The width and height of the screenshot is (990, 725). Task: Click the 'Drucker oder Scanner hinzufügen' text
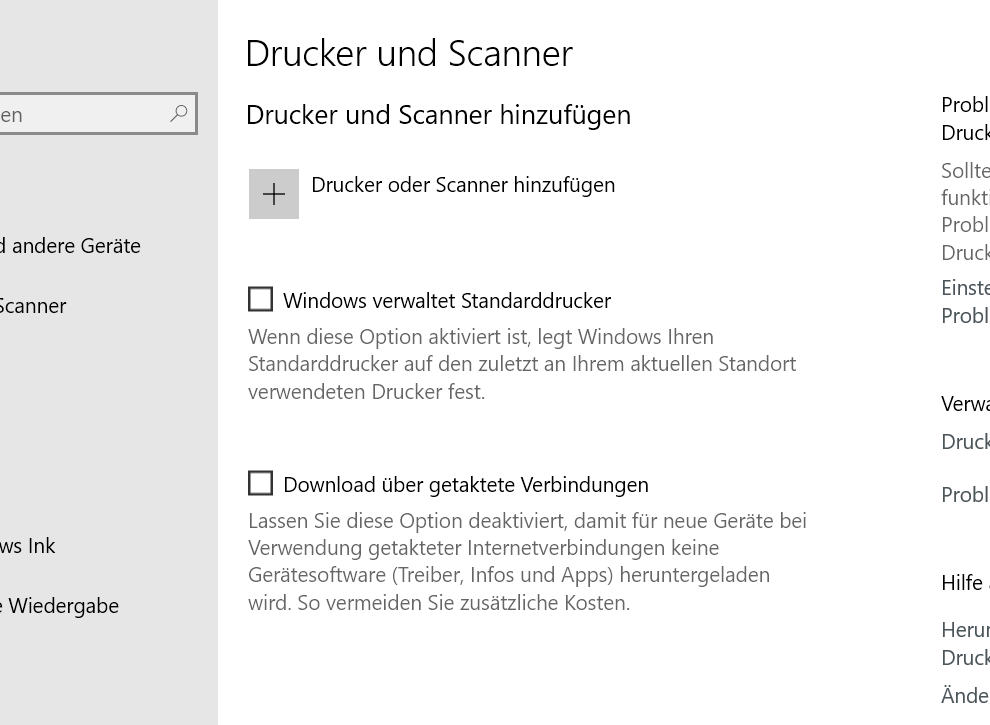(x=463, y=185)
